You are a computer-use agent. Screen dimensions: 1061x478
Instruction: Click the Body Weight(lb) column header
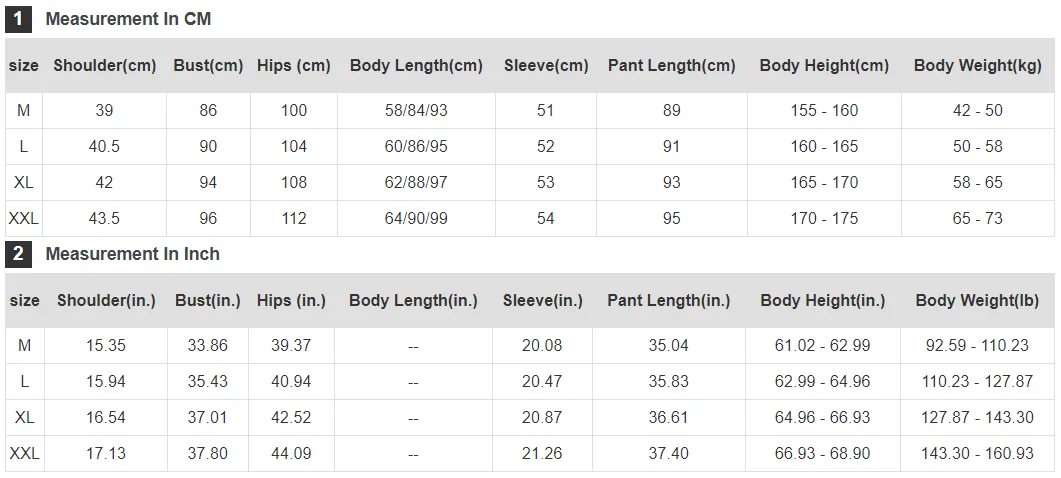[x=977, y=301]
